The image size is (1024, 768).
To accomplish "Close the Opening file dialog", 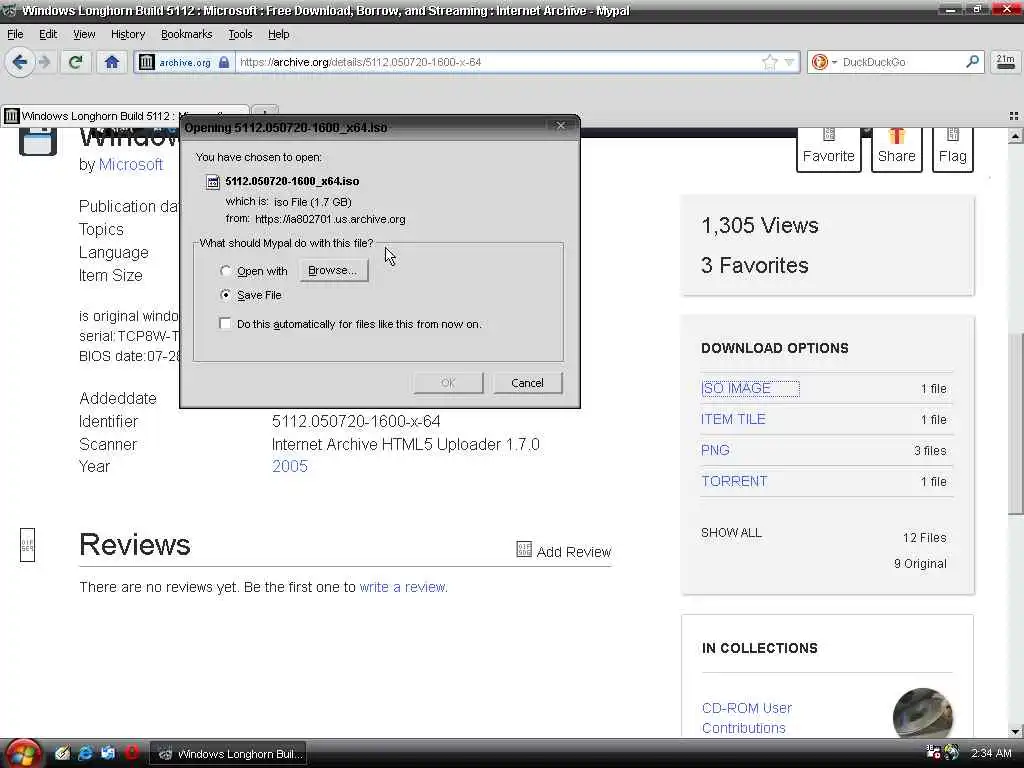I will click(561, 126).
